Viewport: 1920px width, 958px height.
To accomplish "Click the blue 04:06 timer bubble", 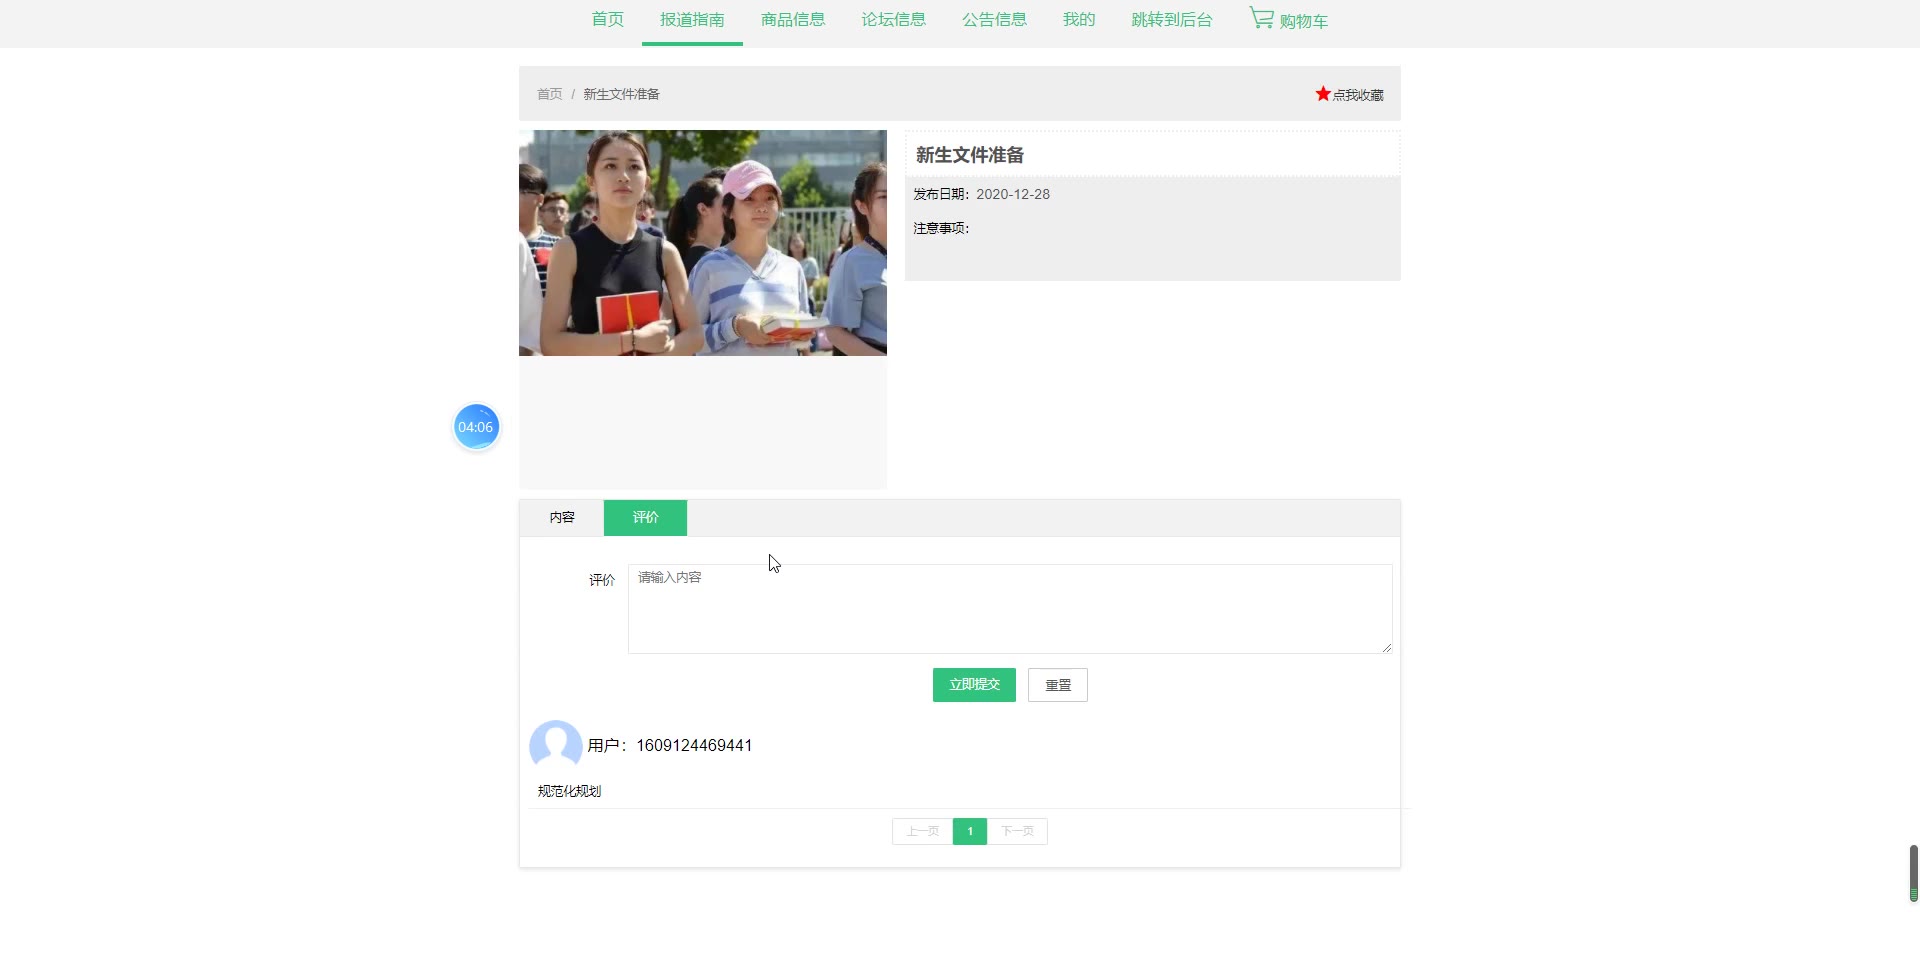I will pyautogui.click(x=476, y=427).
